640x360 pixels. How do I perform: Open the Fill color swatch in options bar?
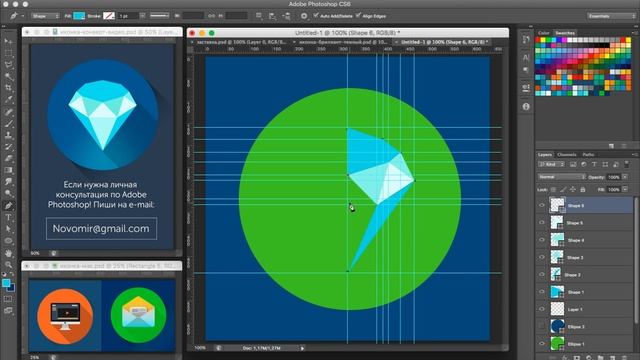click(x=79, y=16)
